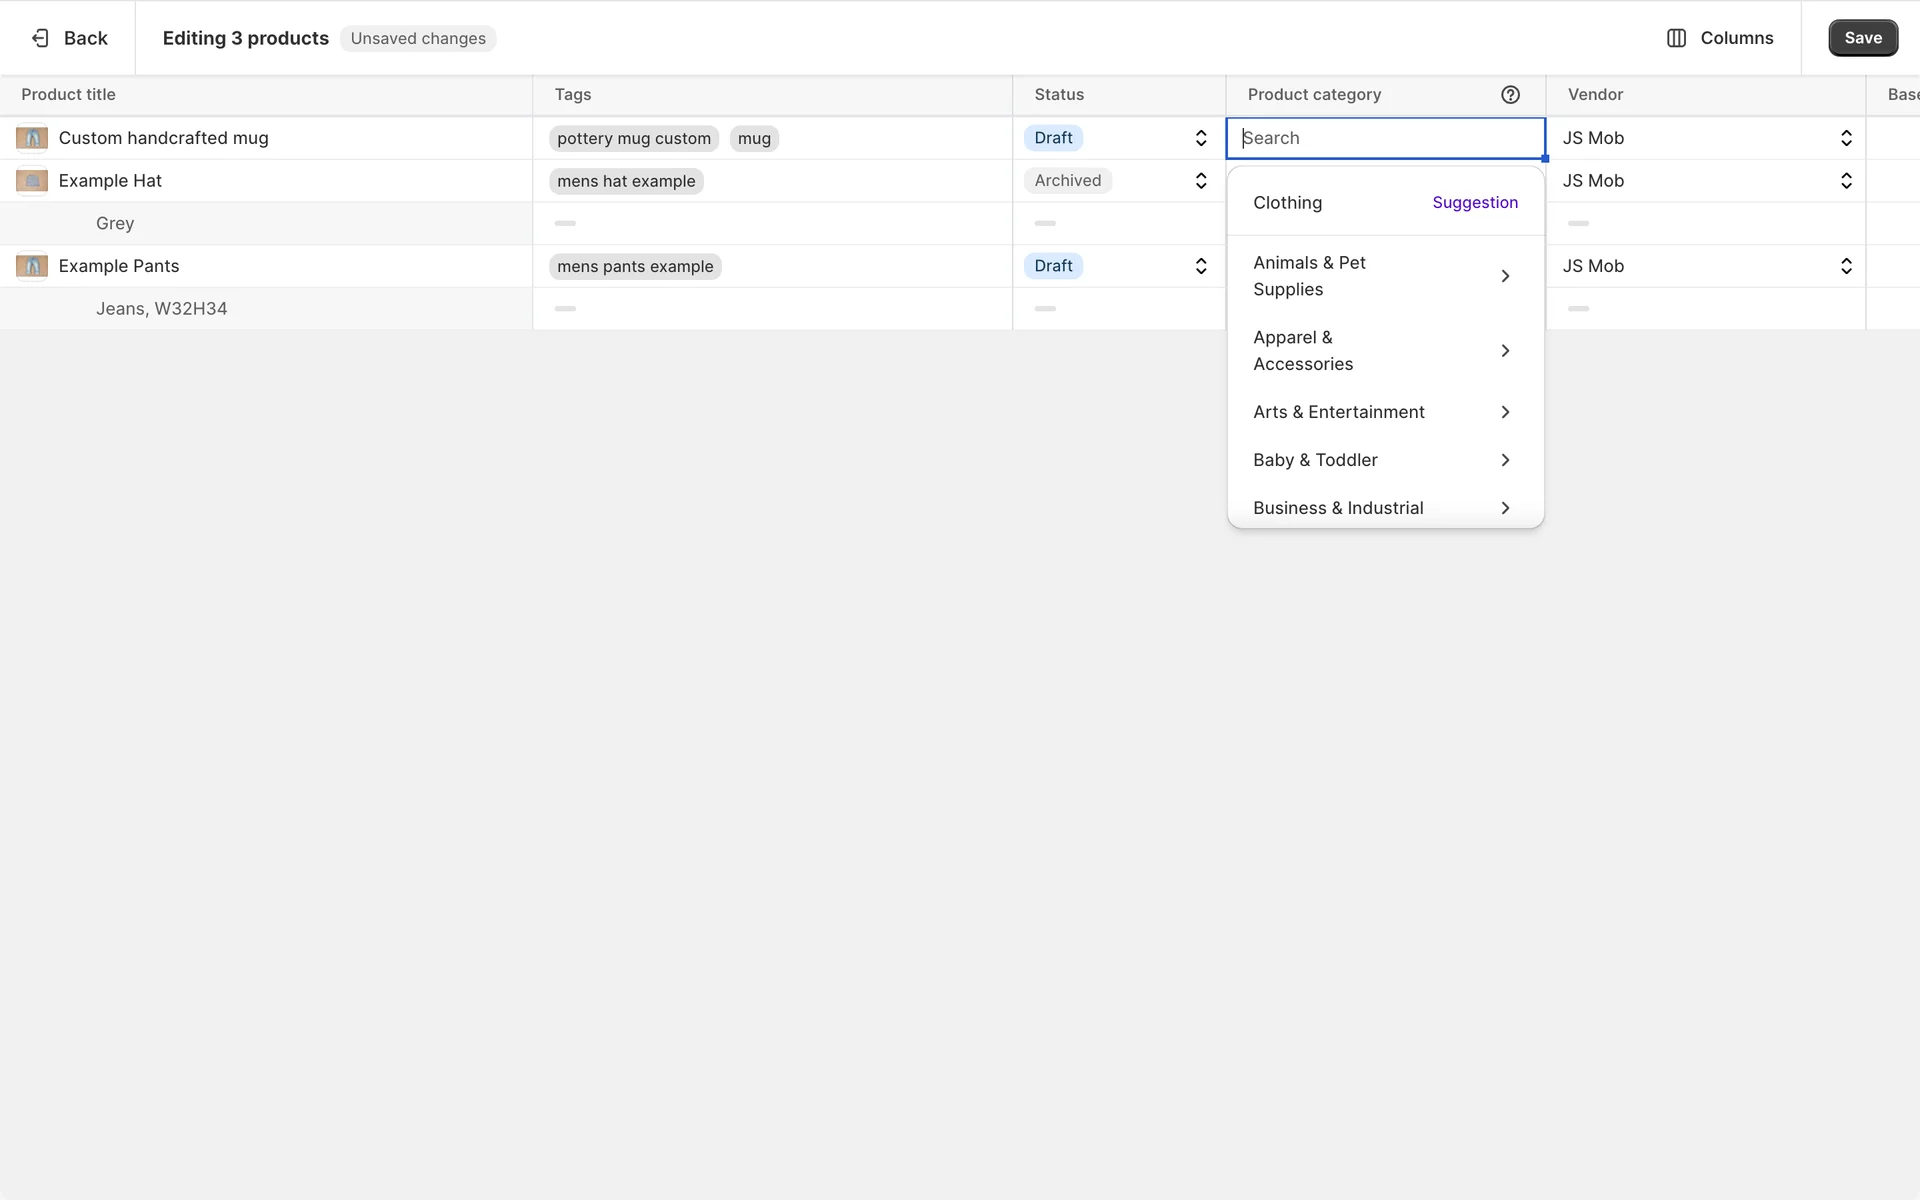Click the category Search input field
The image size is (1920, 1200).
point(1385,138)
